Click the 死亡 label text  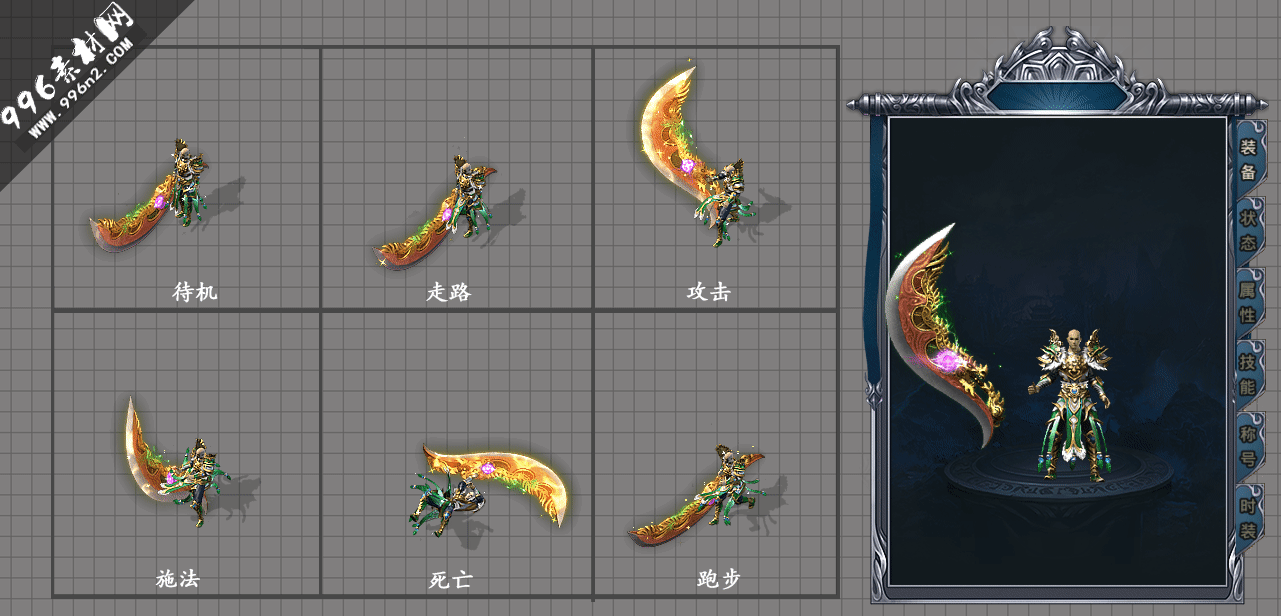point(451,580)
